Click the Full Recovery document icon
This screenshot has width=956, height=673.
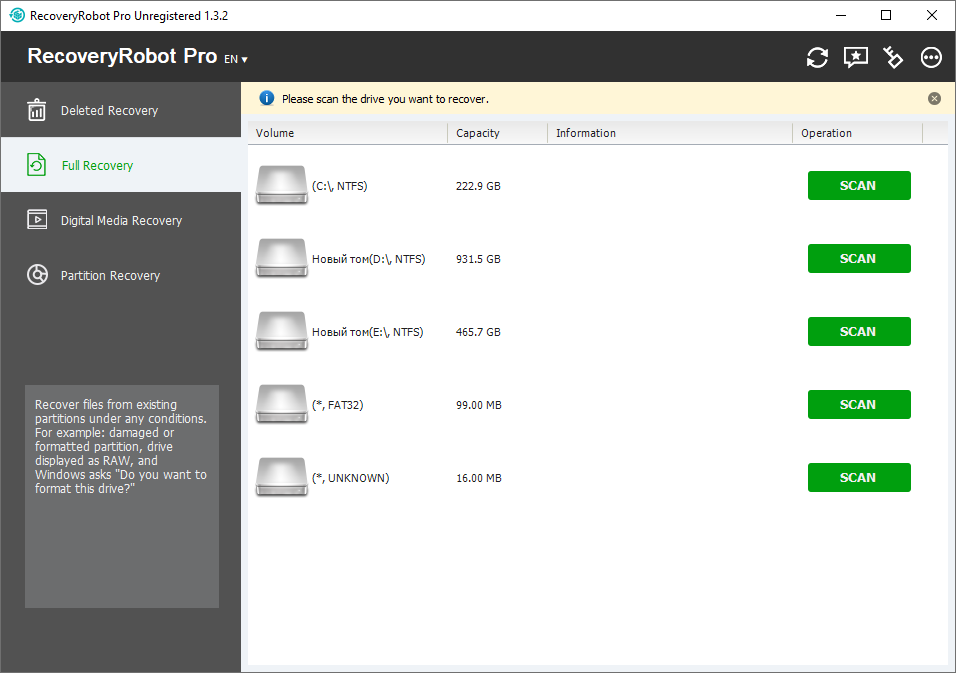click(x=37, y=165)
